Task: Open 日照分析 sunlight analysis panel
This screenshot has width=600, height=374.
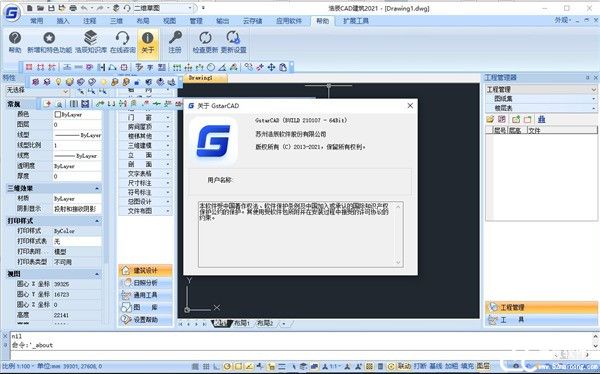Action: pyautogui.click(x=145, y=283)
